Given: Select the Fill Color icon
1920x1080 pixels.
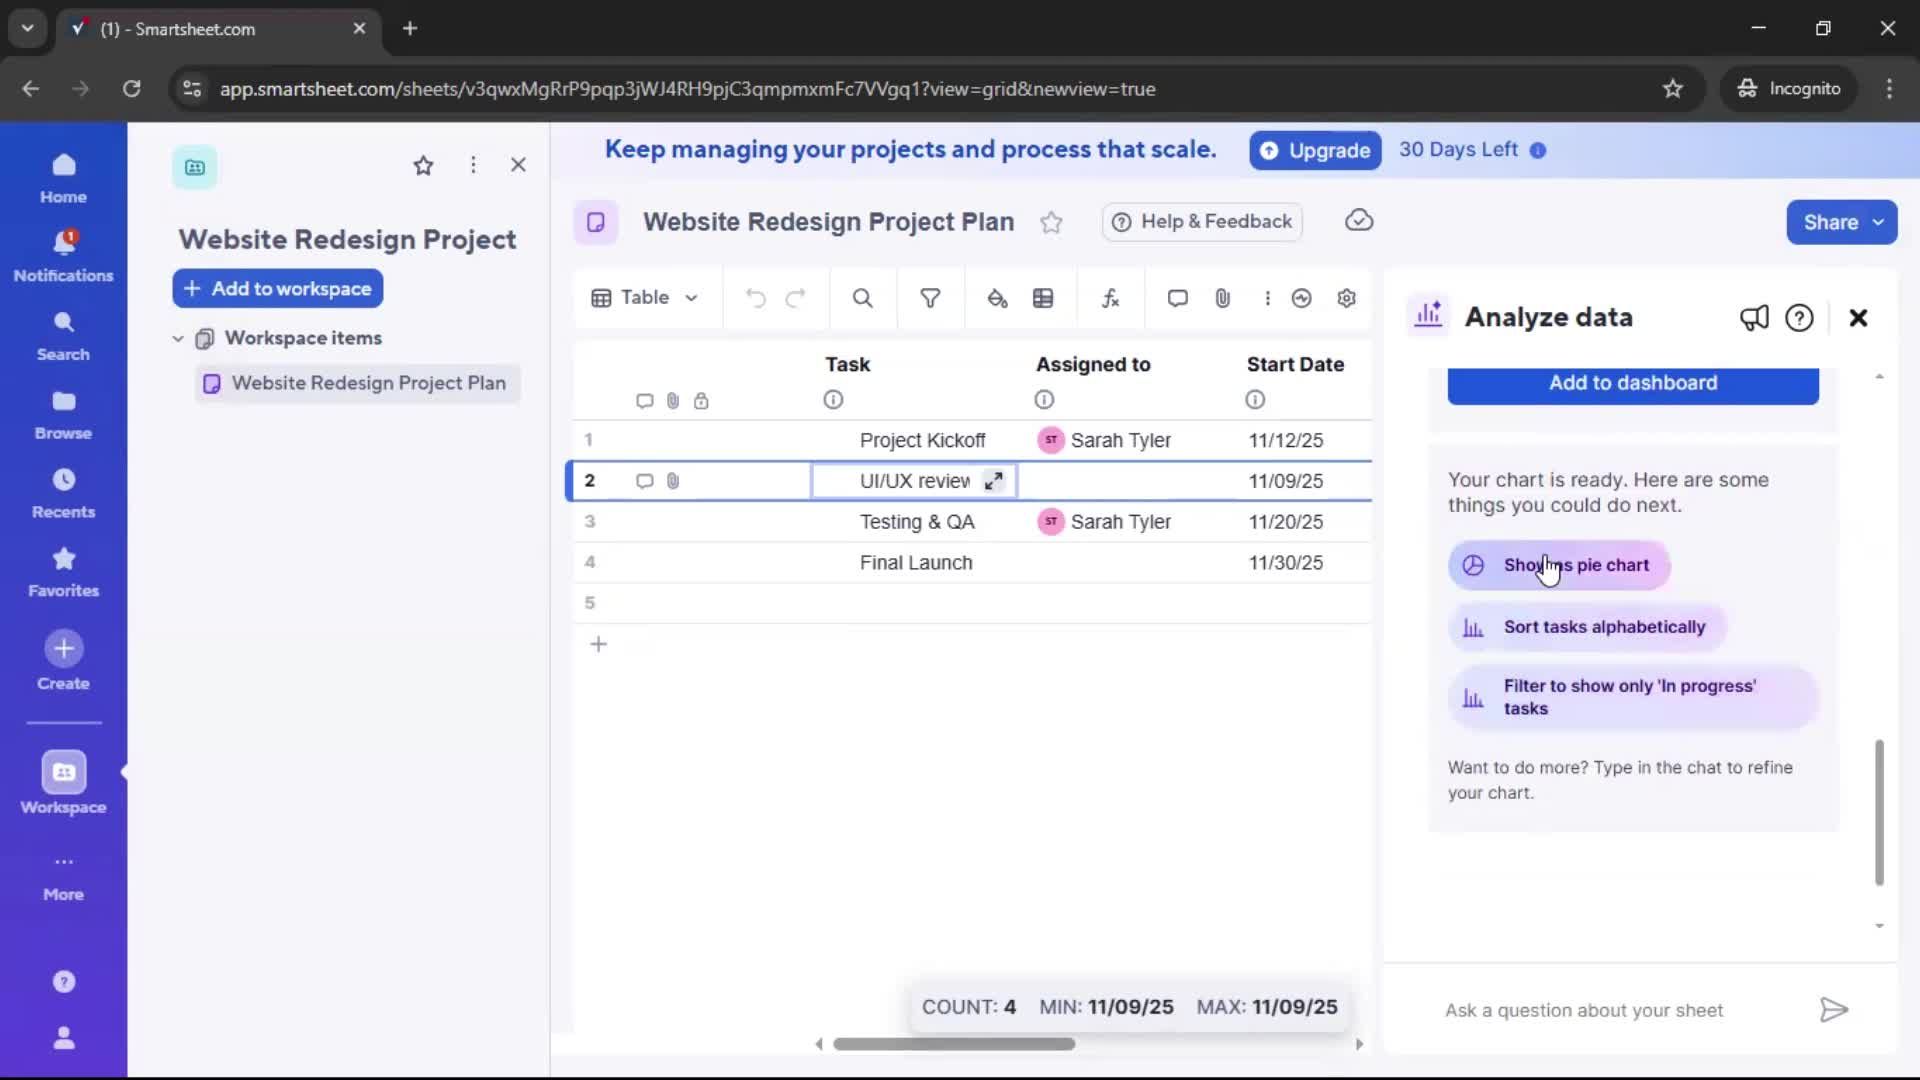Looking at the screenshot, I should (997, 298).
